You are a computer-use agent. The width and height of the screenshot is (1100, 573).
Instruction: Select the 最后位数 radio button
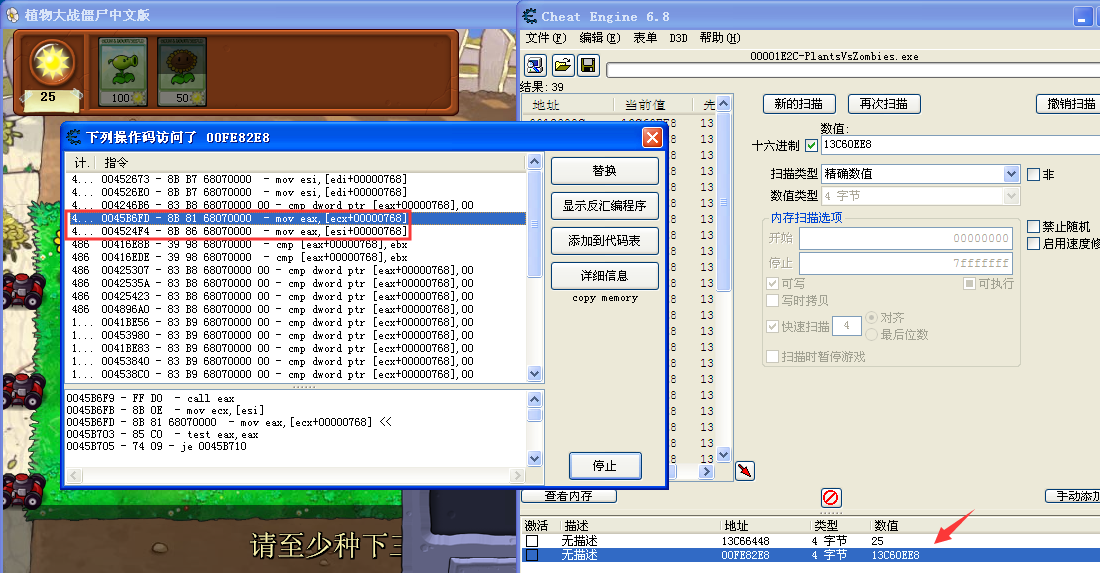point(871,335)
